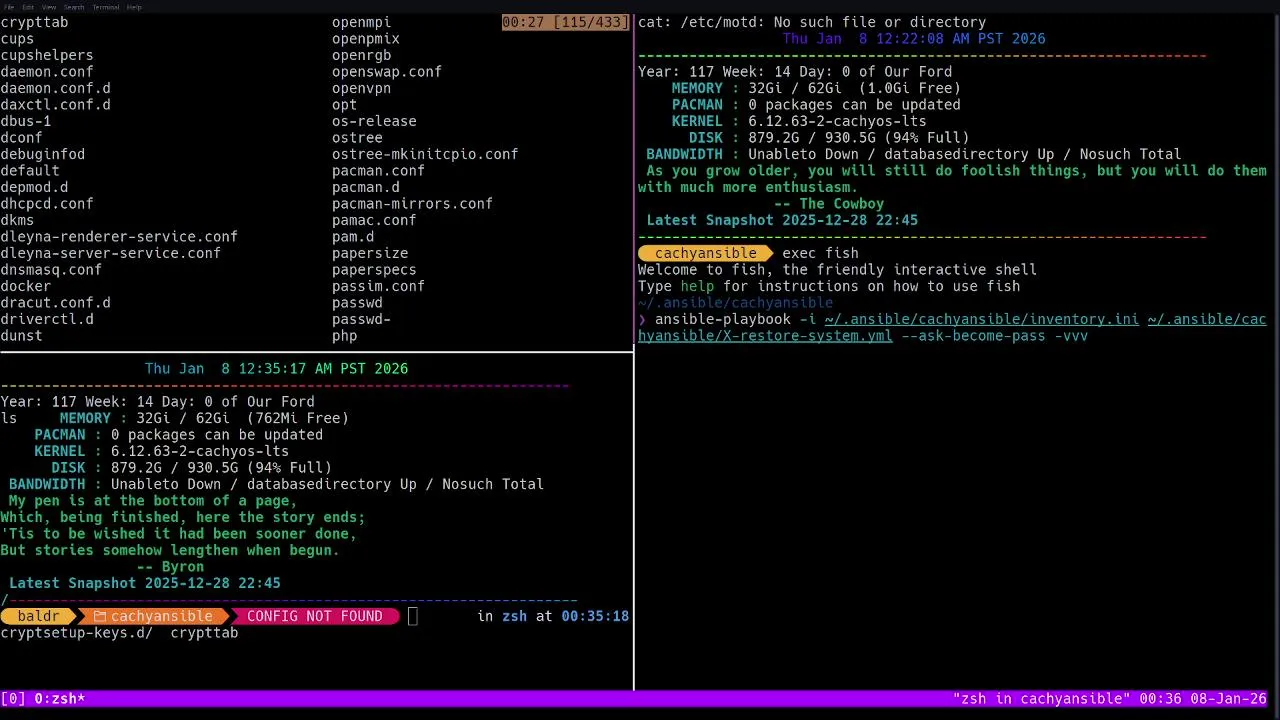Image resolution: width=1280 pixels, height=720 pixels.
Task: Click the pacman.conf entry
Action: [379, 170]
